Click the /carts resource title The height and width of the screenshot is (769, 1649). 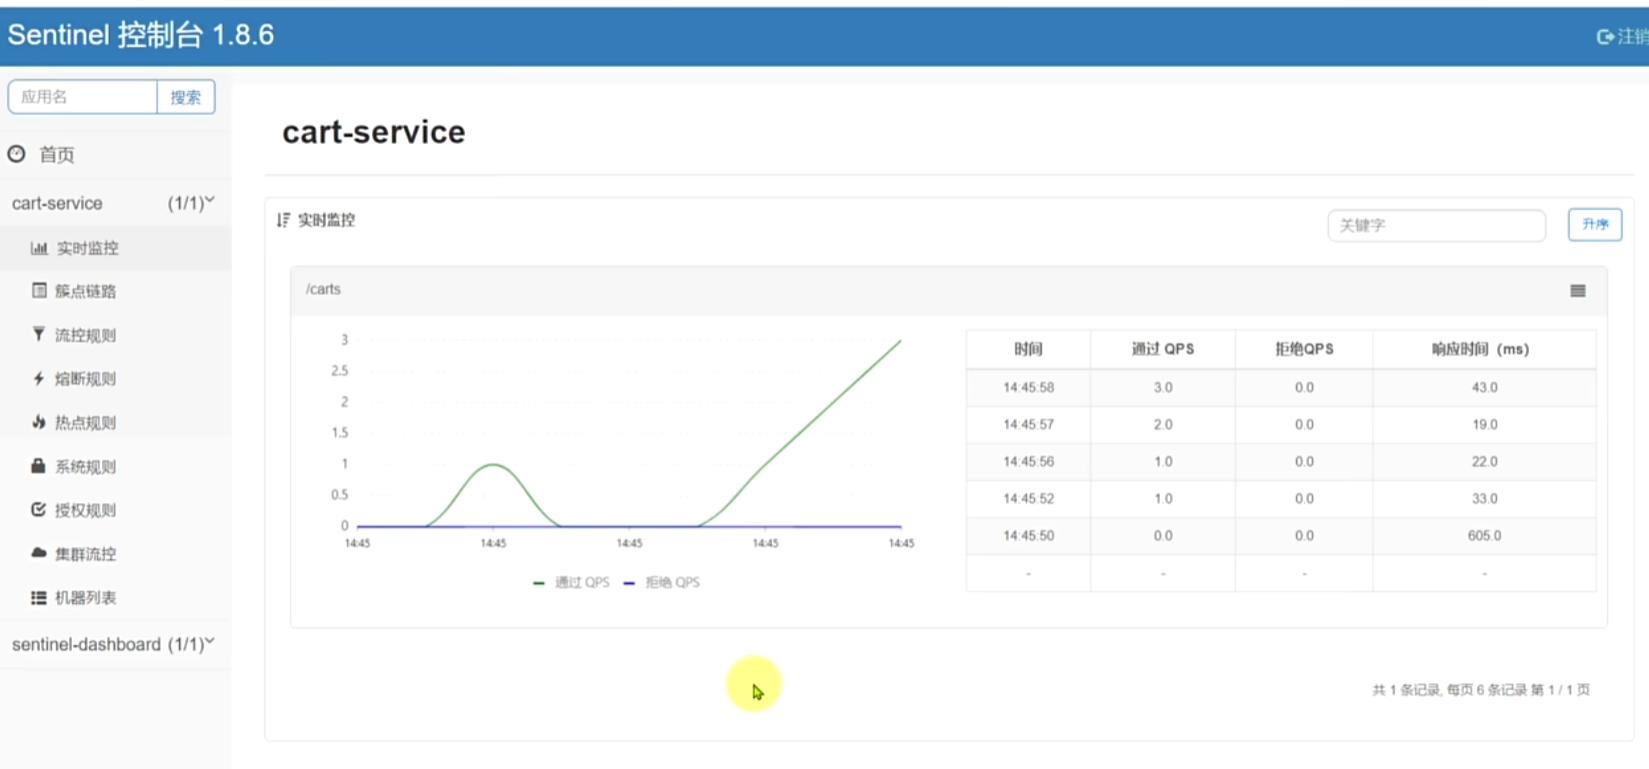[x=323, y=289]
